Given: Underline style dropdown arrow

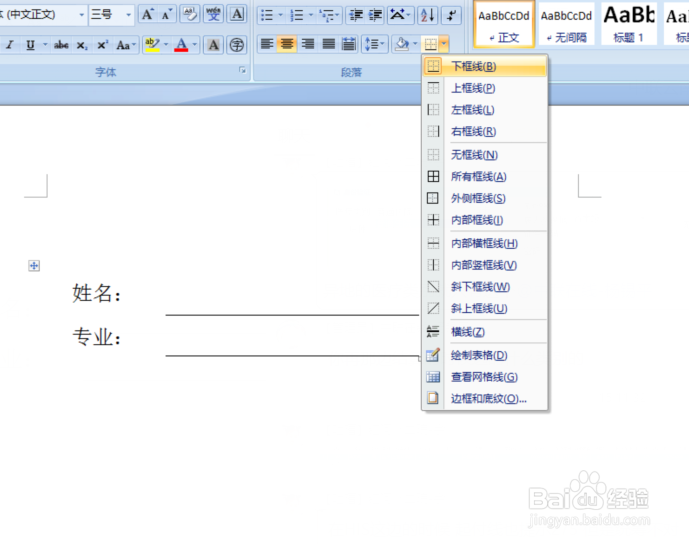Looking at the screenshot, I should coord(45,45).
